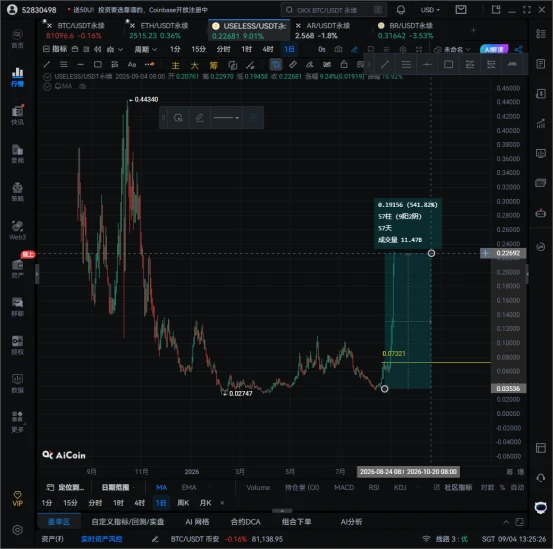Viewport: 554px width, 549px height.
Task: Click the OKX BTC/USDT search field
Action: (334, 10)
